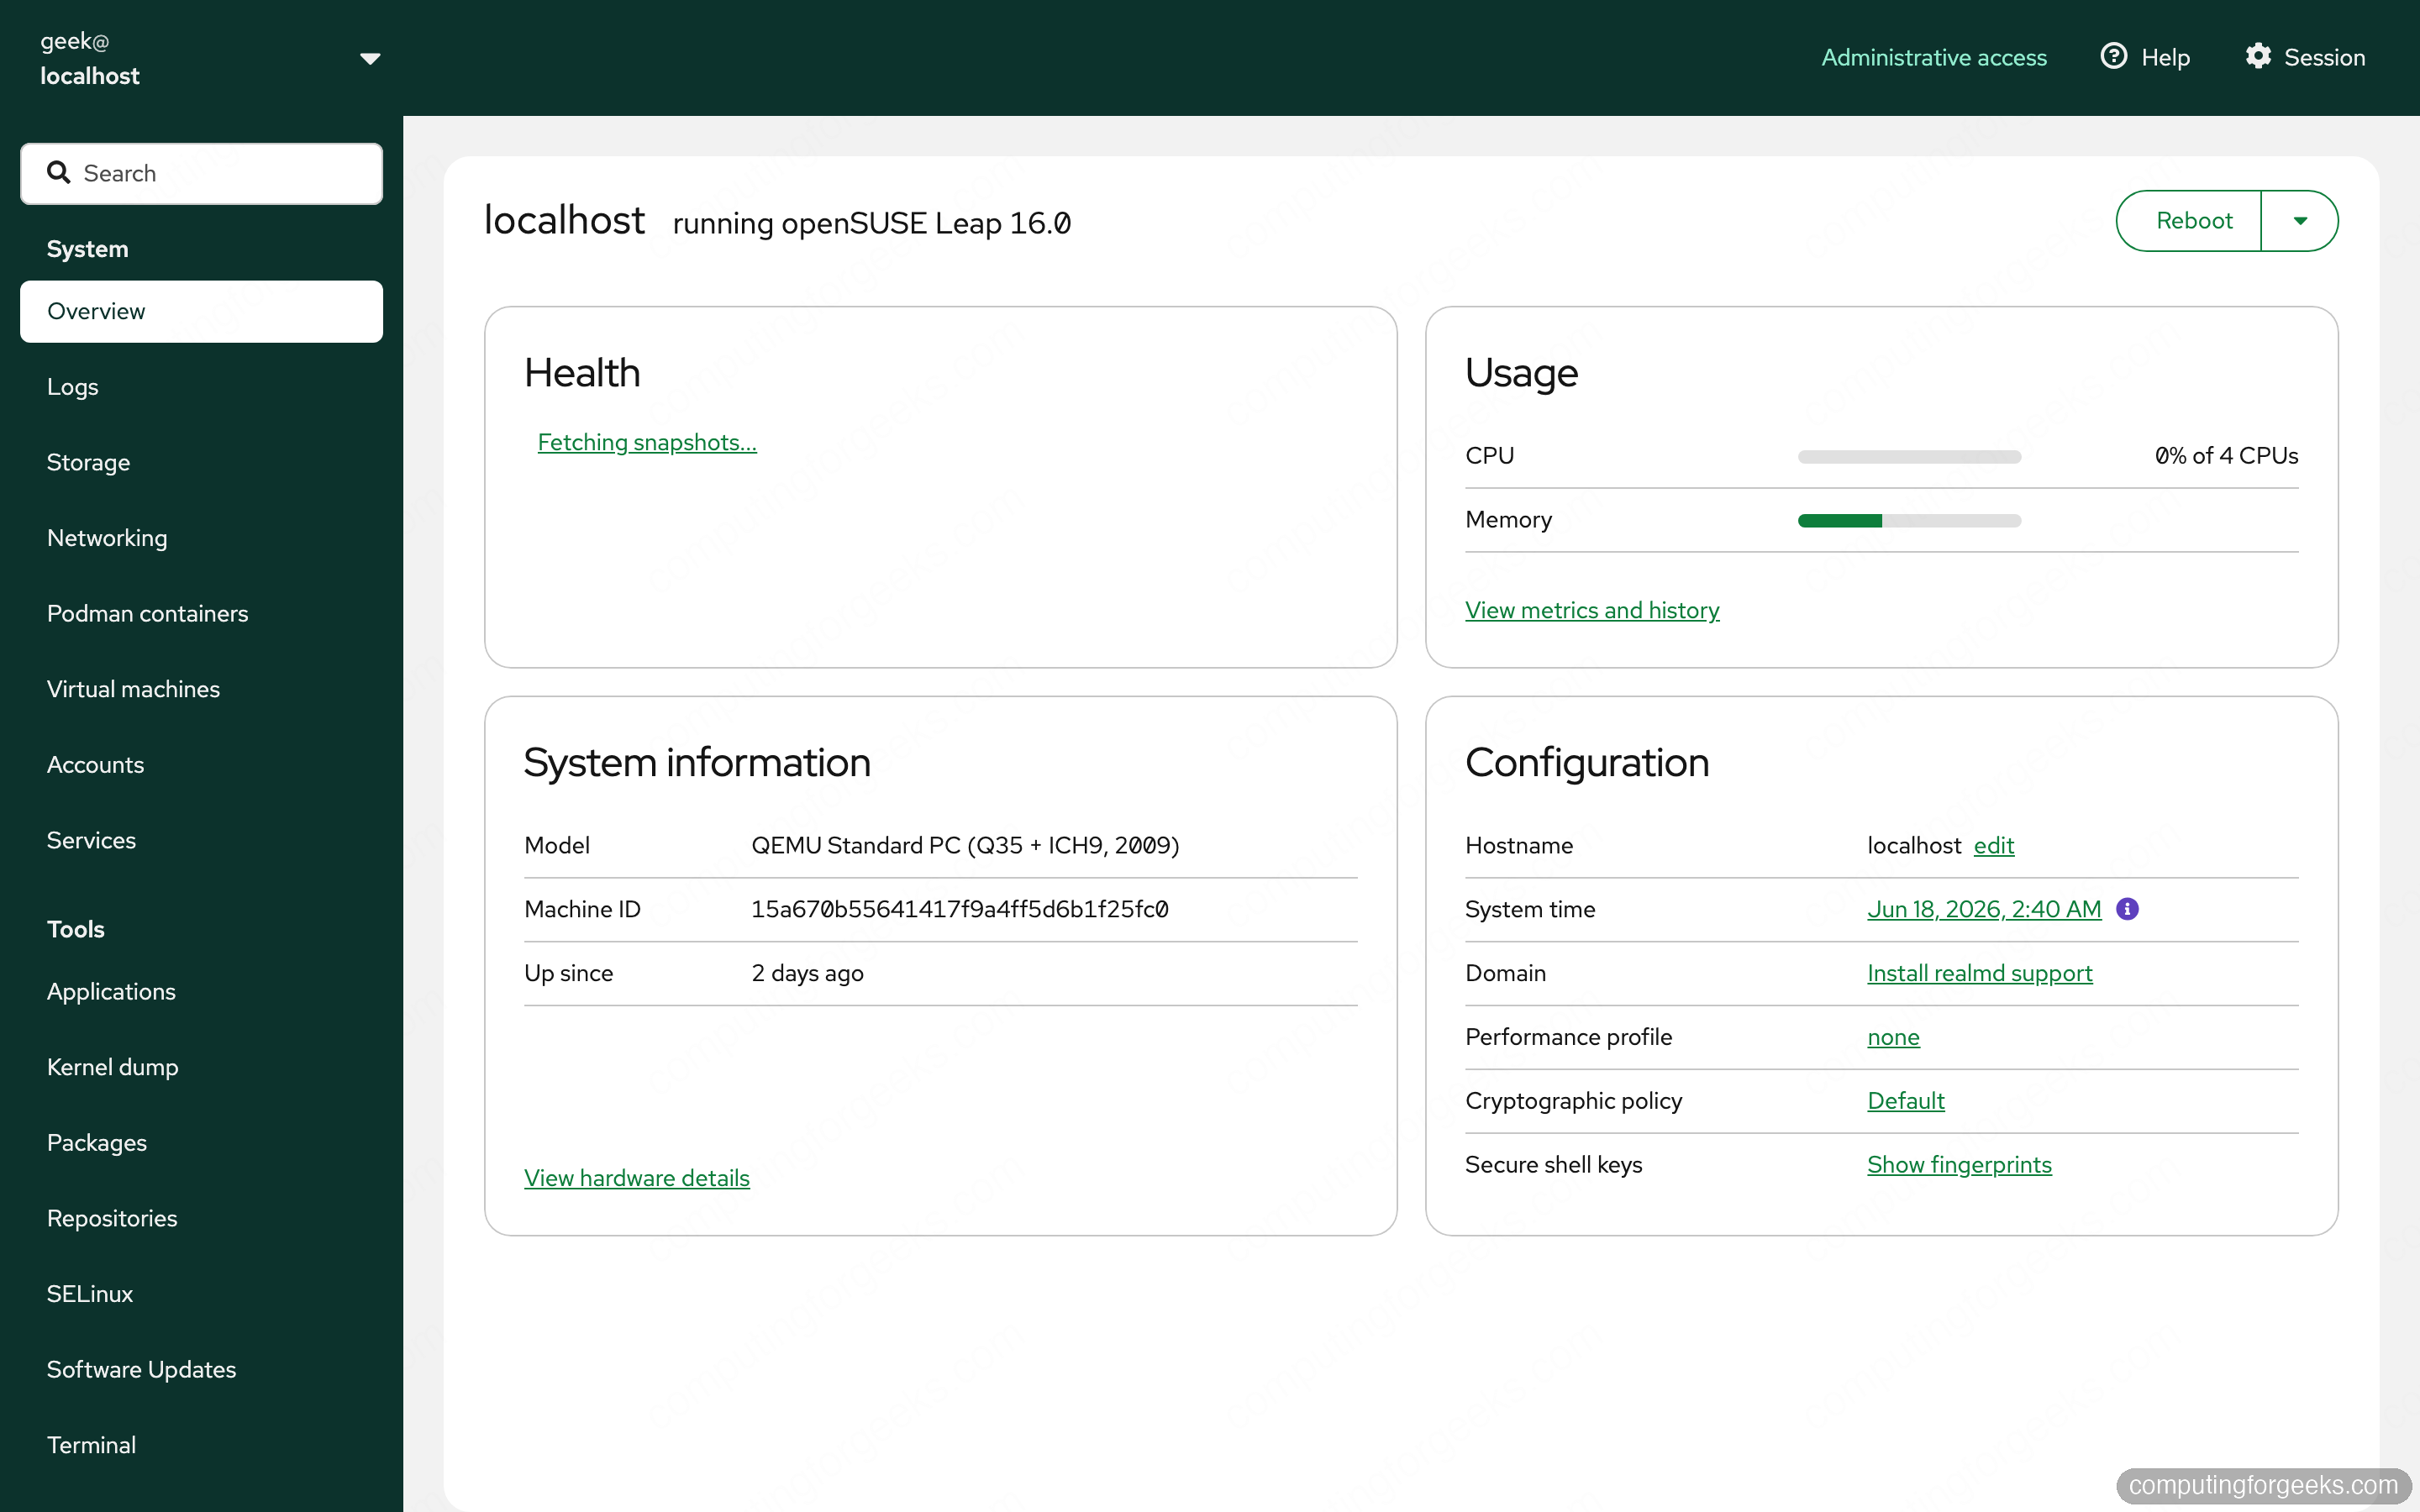The height and width of the screenshot is (1512, 2420).
Task: Click the Machine ID value text
Action: click(959, 909)
